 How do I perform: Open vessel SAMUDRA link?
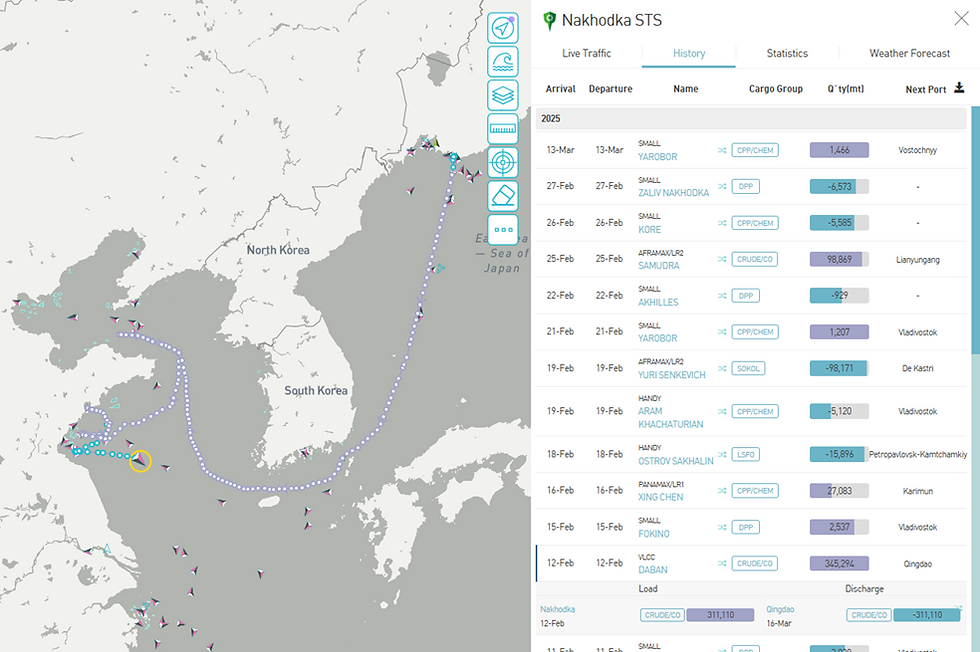(x=658, y=266)
